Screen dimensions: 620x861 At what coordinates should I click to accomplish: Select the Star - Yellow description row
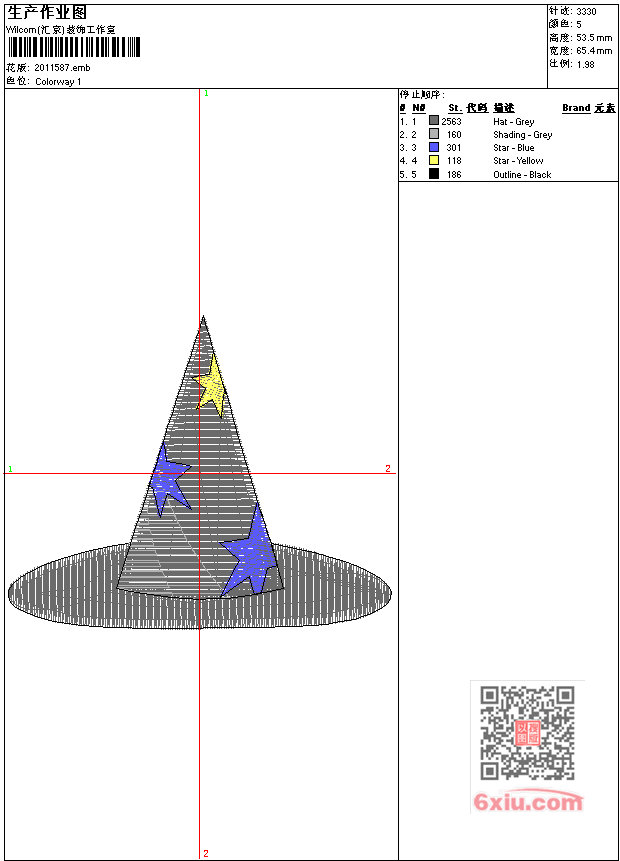coord(518,161)
